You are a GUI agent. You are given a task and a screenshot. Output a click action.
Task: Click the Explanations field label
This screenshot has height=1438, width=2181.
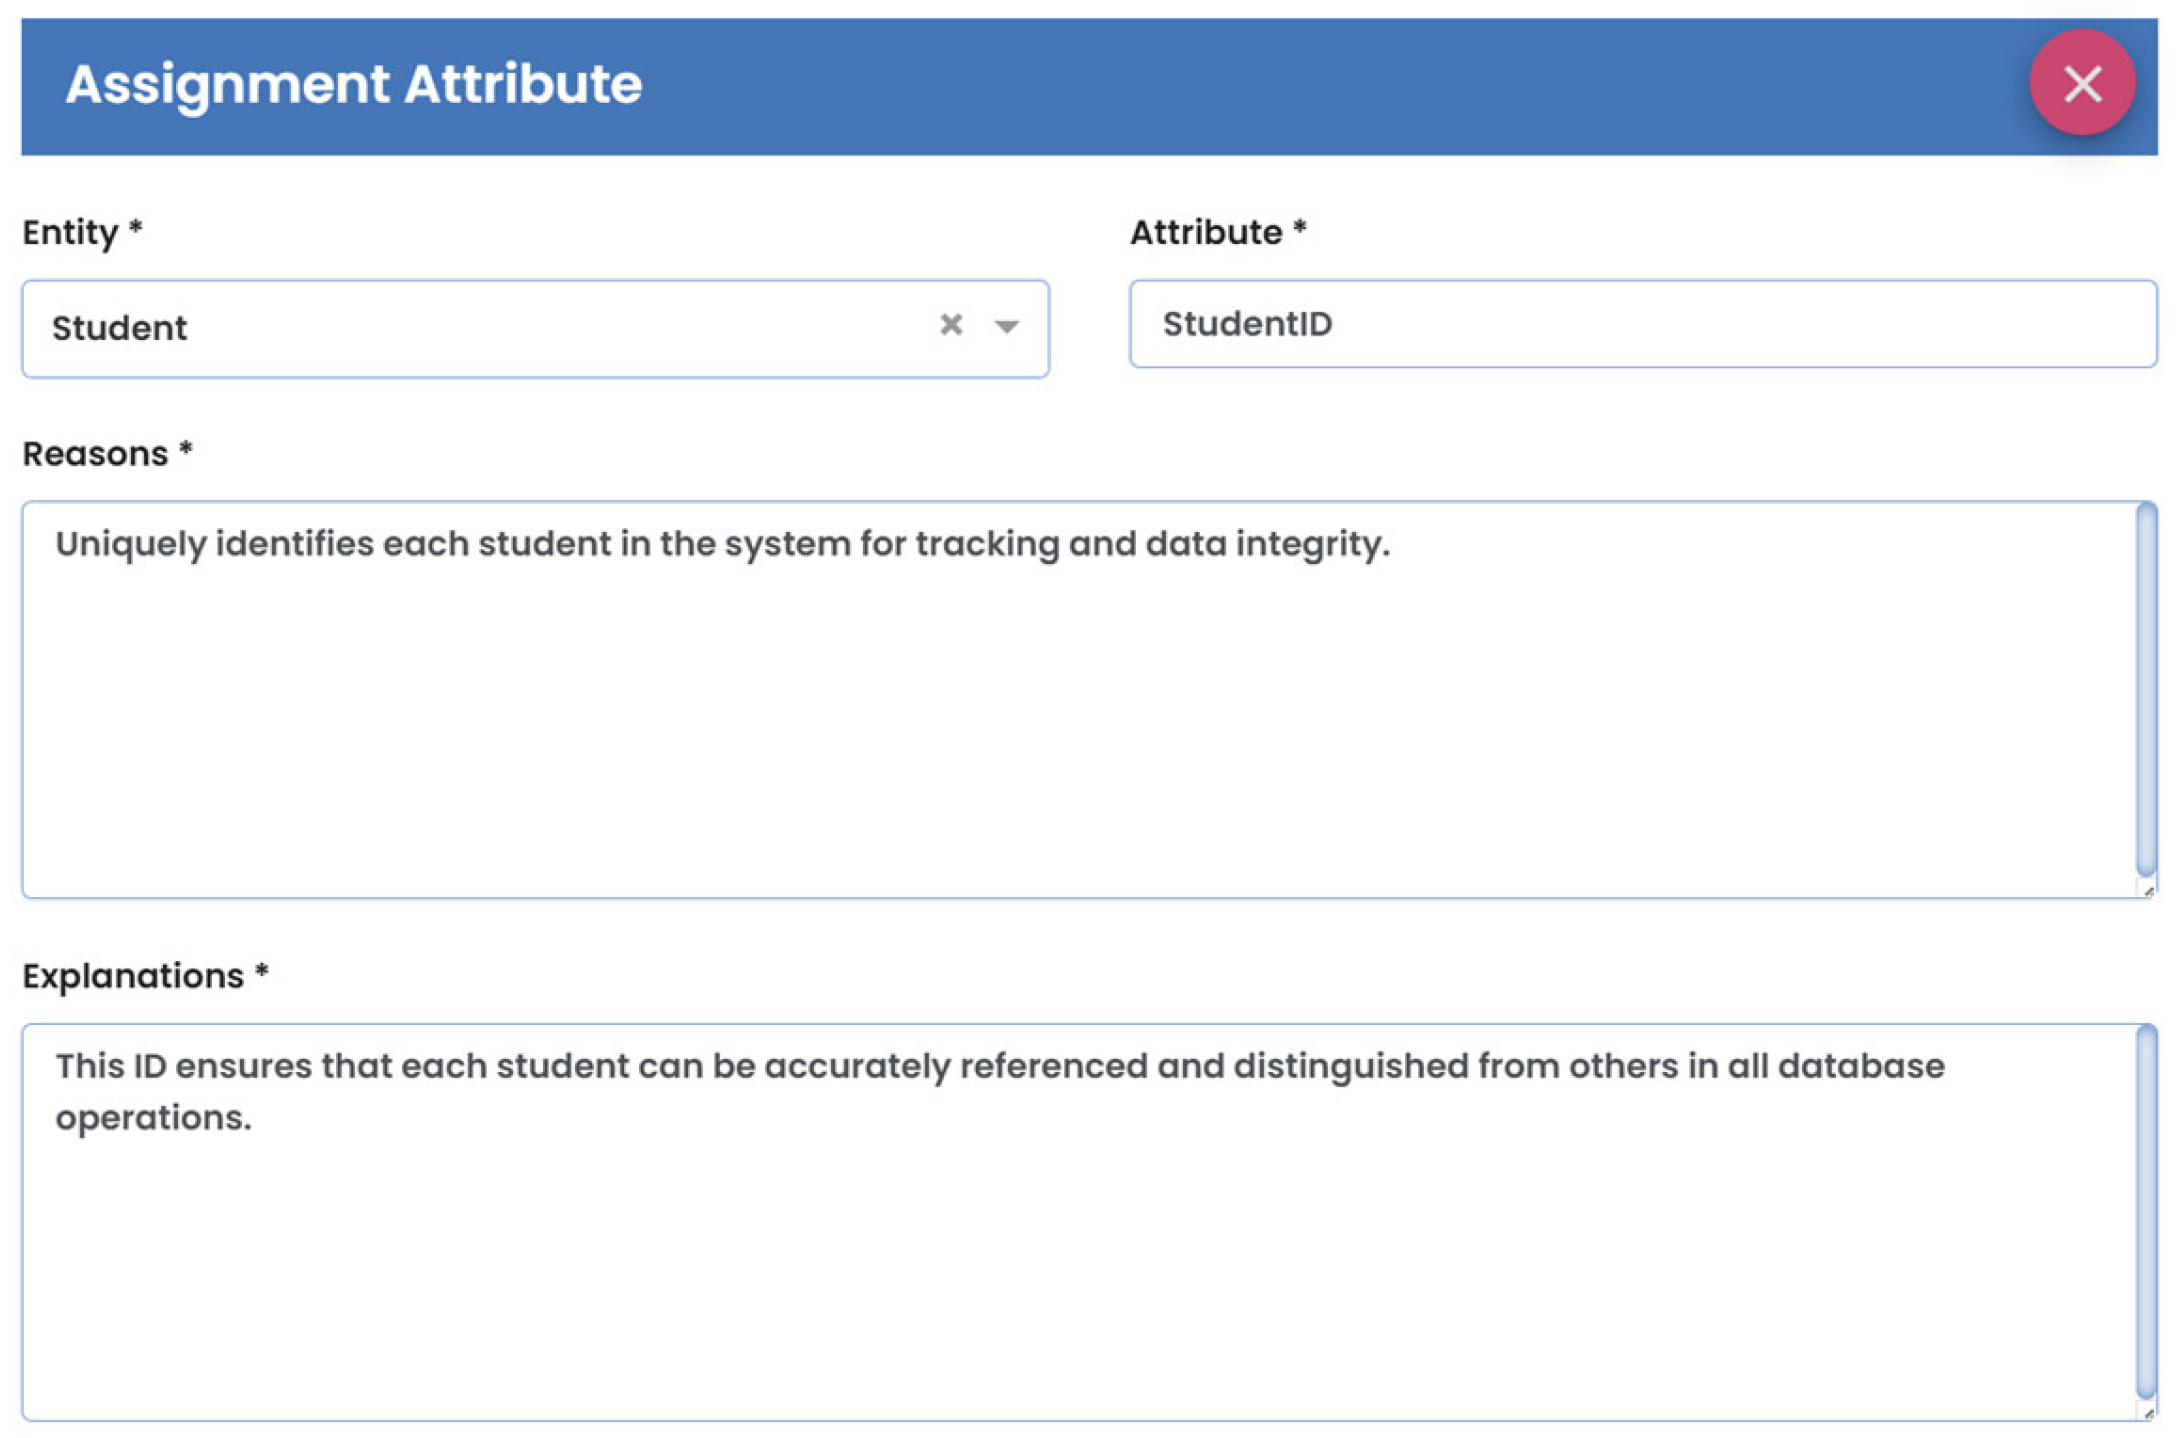(x=133, y=976)
